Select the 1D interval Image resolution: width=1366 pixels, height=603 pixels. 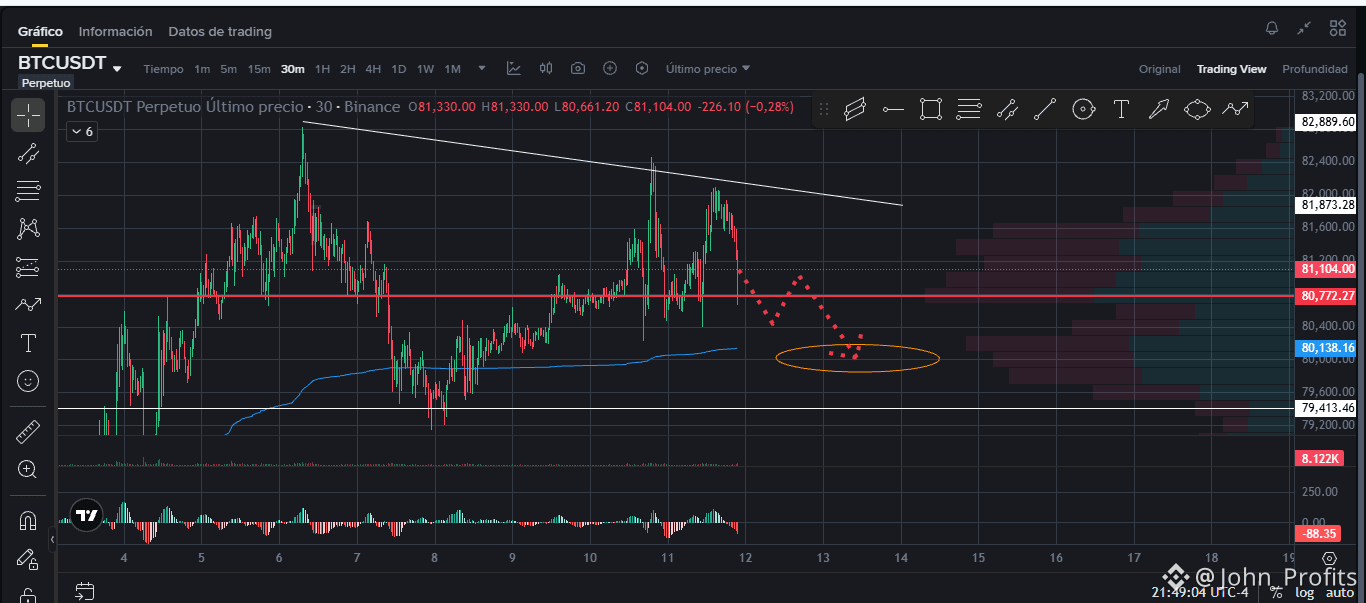[399, 69]
